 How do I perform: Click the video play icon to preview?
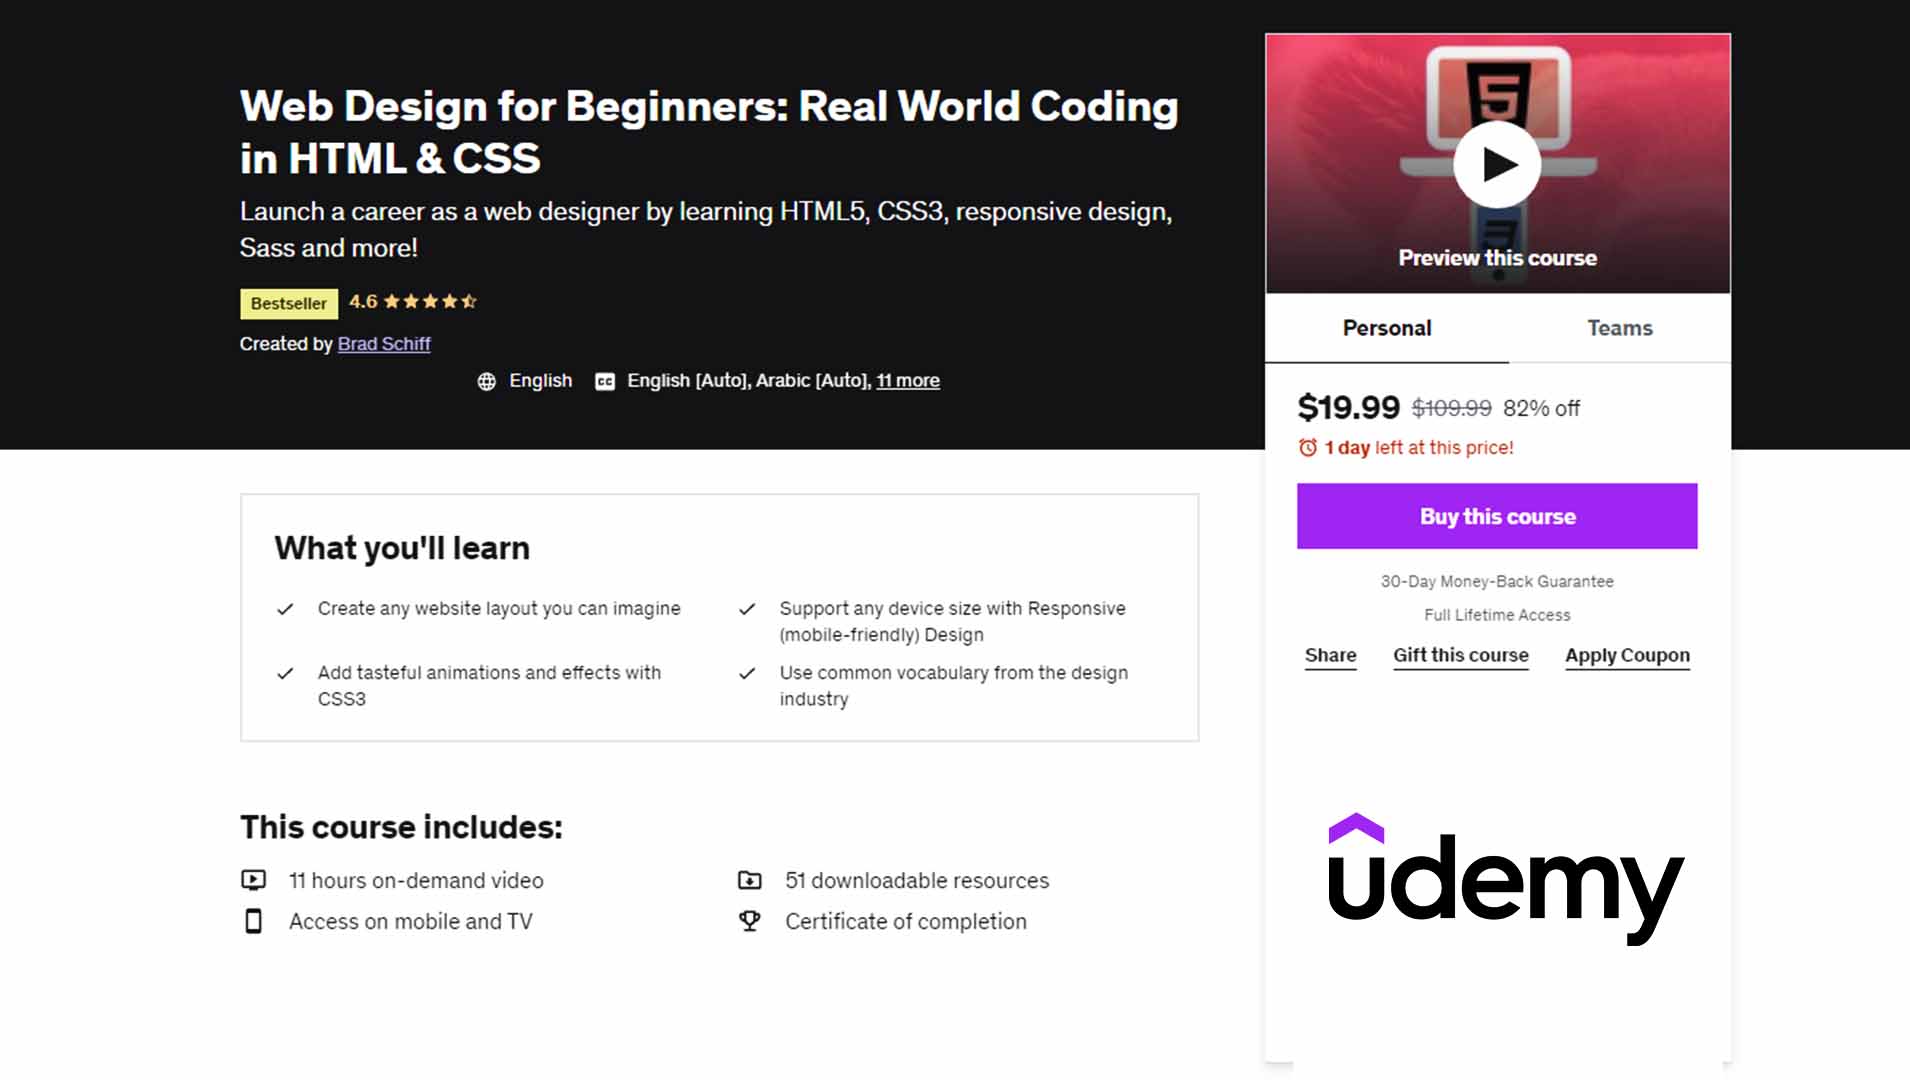(x=1496, y=163)
